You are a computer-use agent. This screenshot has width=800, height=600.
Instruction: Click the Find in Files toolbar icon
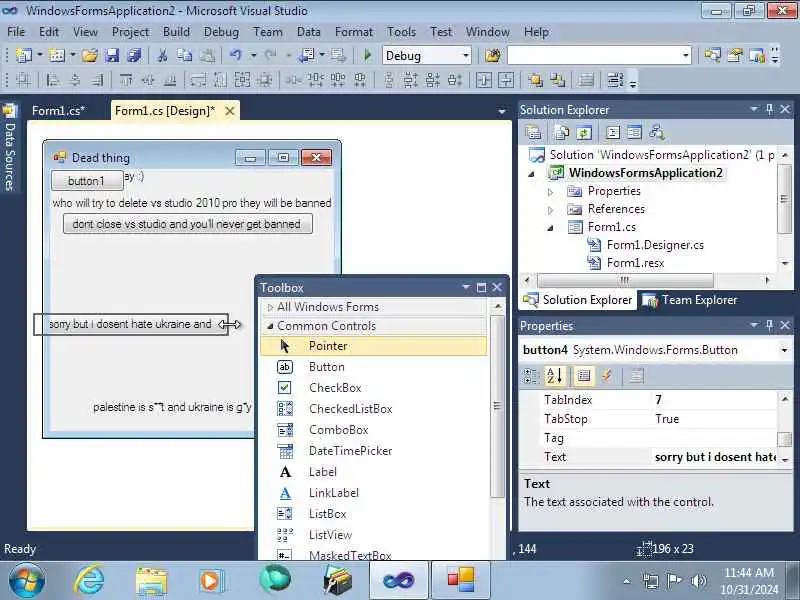click(493, 55)
